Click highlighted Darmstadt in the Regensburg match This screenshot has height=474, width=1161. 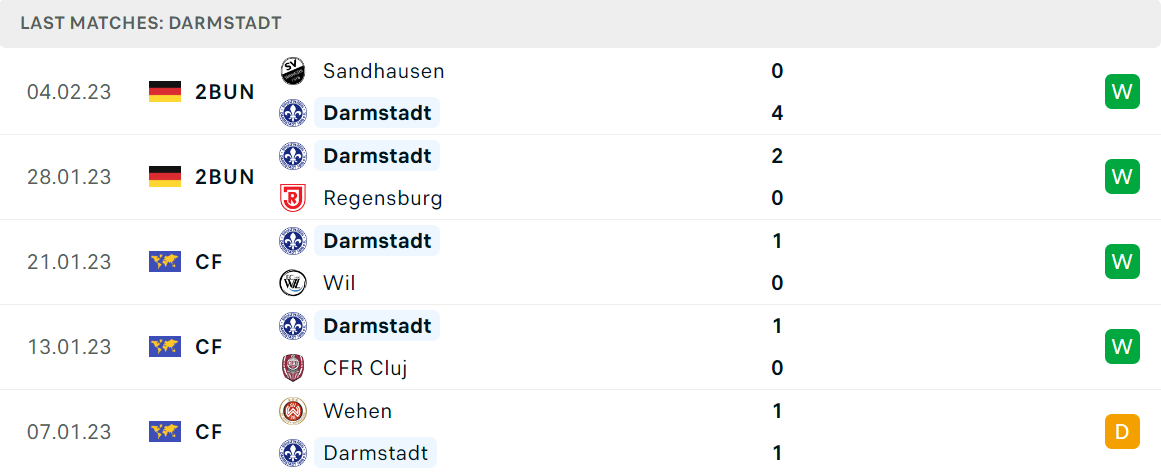(x=378, y=156)
